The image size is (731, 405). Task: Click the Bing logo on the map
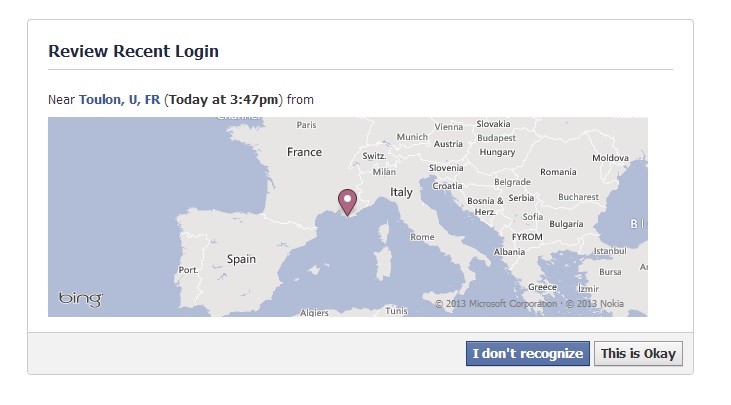click(x=81, y=299)
